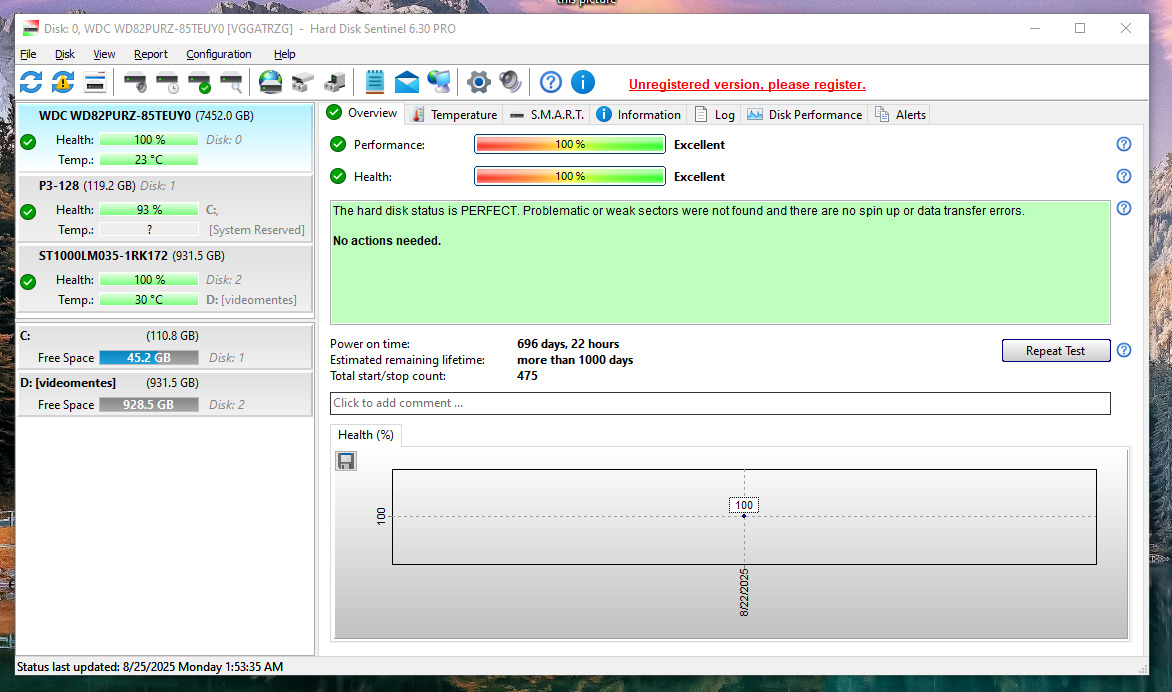Viewport: 1172px width, 692px height.
Task: Select the Health (%) graph tab
Action: [x=366, y=435]
